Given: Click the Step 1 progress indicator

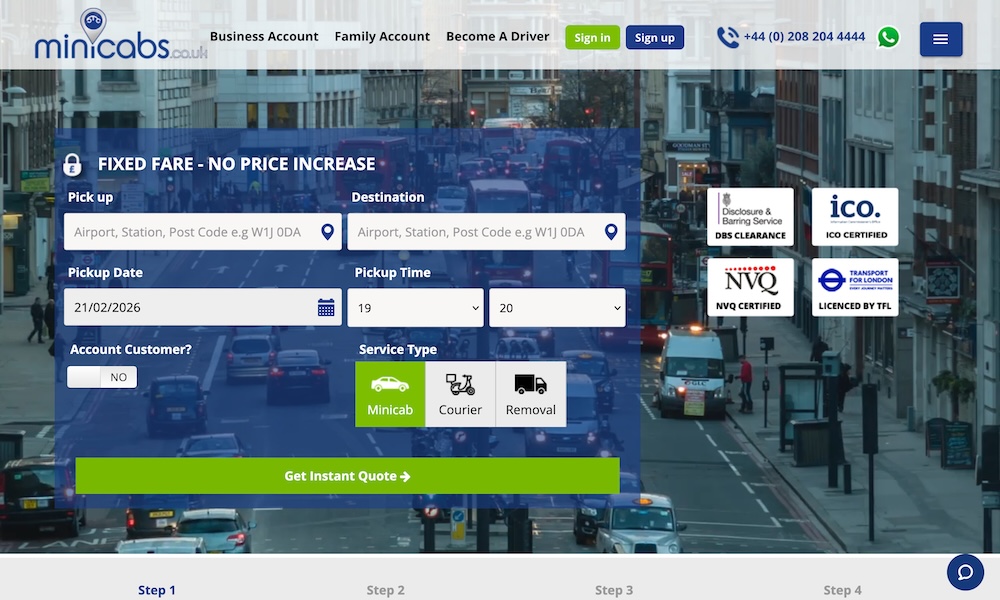Looking at the screenshot, I should point(157,590).
